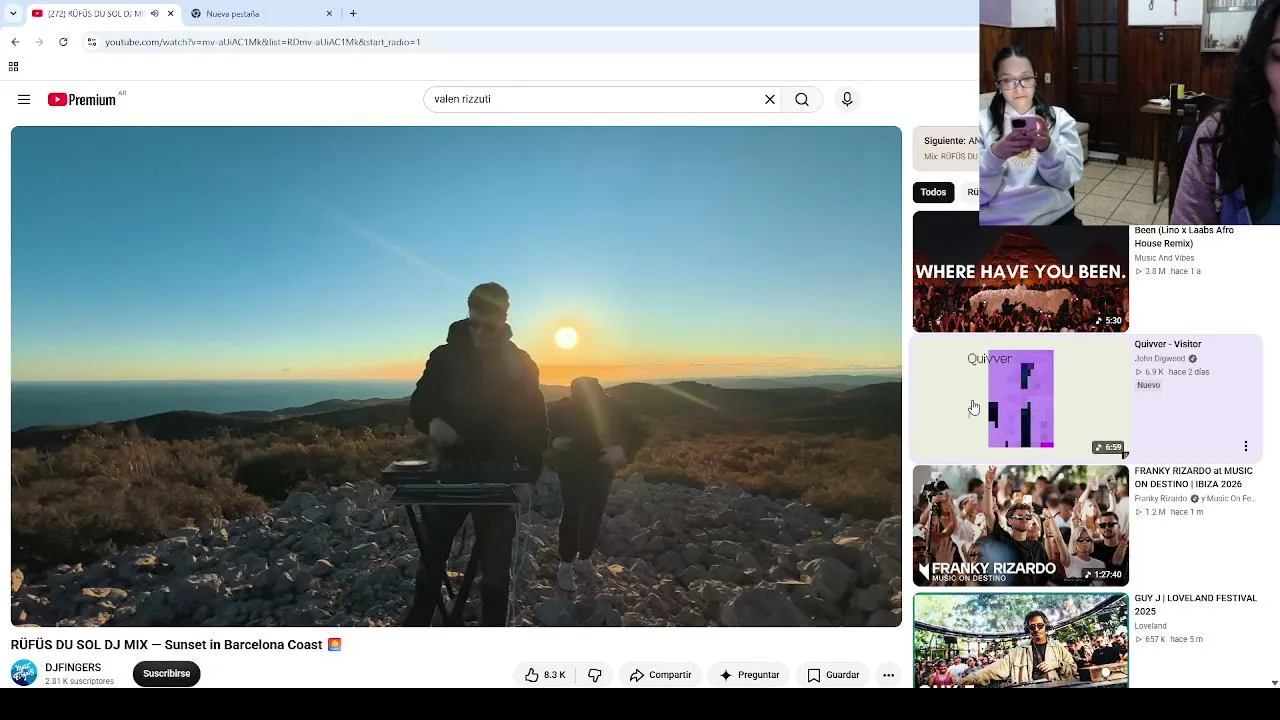Play the Franky Rizardo Music On thumbnail
Image resolution: width=1280 pixels, height=720 pixels.
pos(1020,526)
